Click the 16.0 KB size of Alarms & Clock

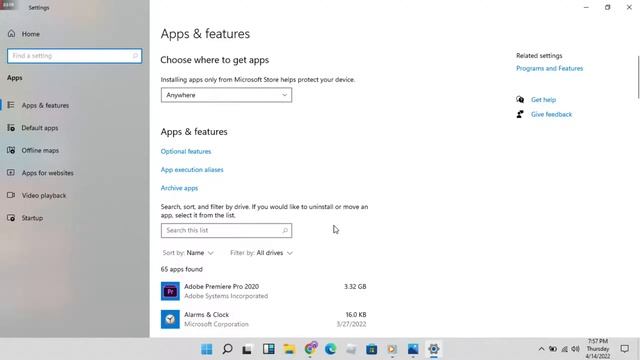[x=356, y=315]
